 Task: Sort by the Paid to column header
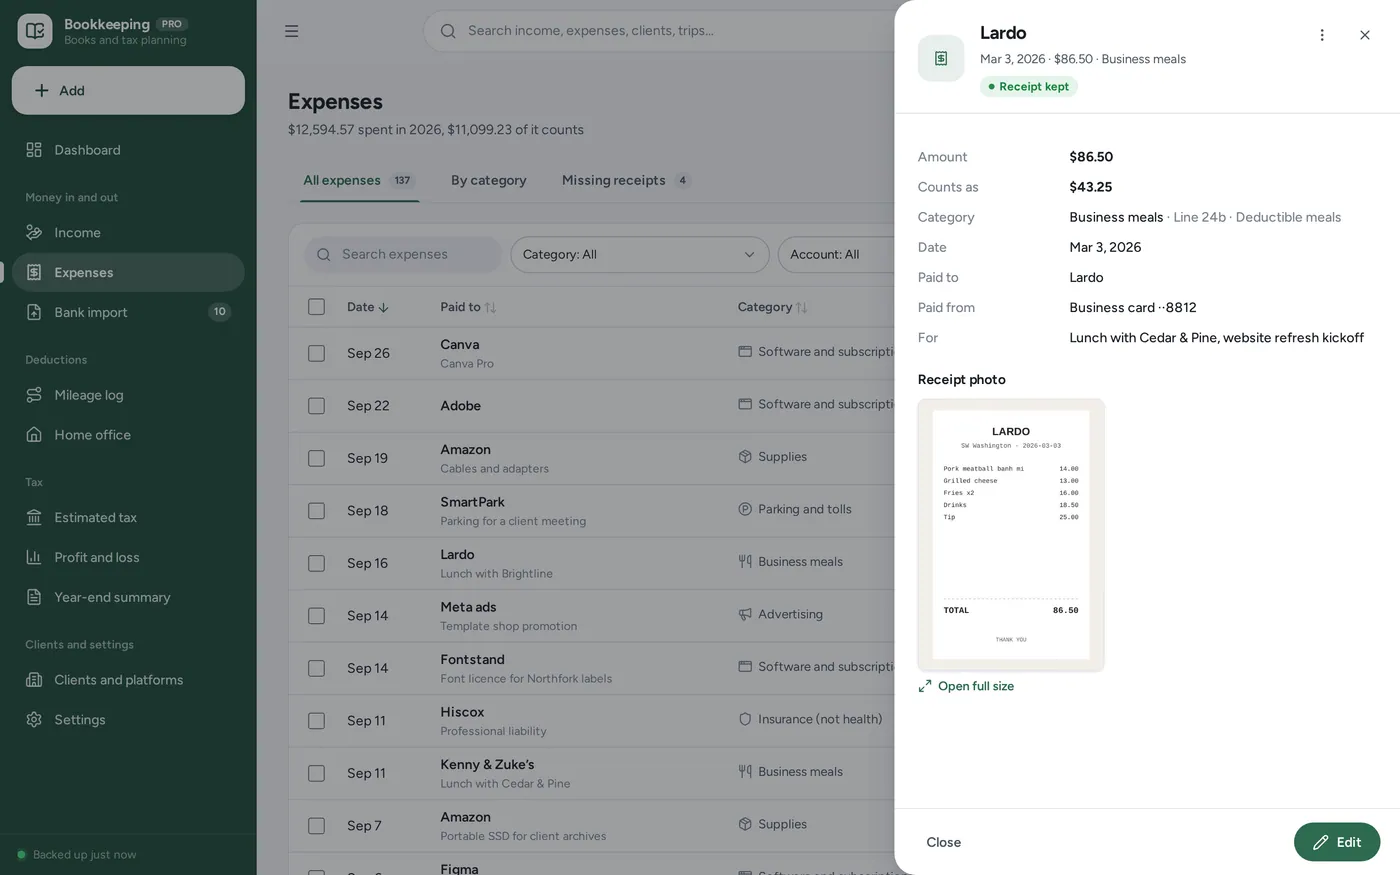pyautogui.click(x=468, y=307)
